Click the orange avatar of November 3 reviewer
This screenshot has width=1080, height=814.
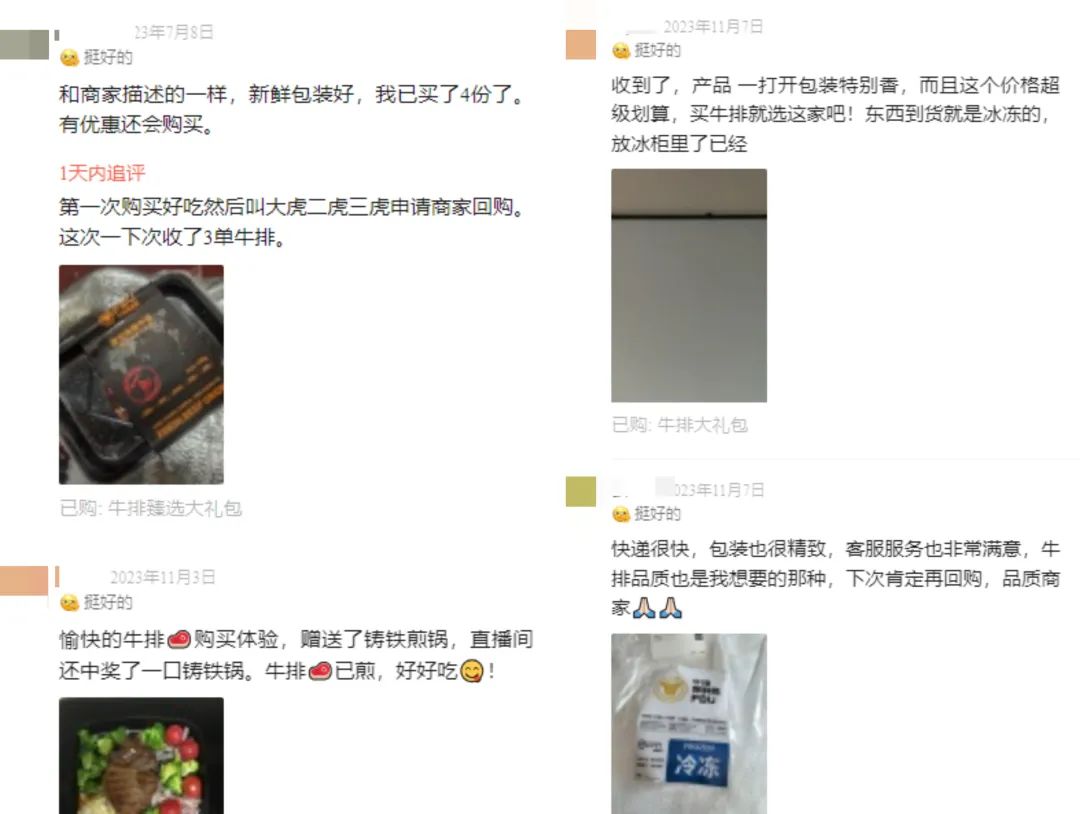24,581
